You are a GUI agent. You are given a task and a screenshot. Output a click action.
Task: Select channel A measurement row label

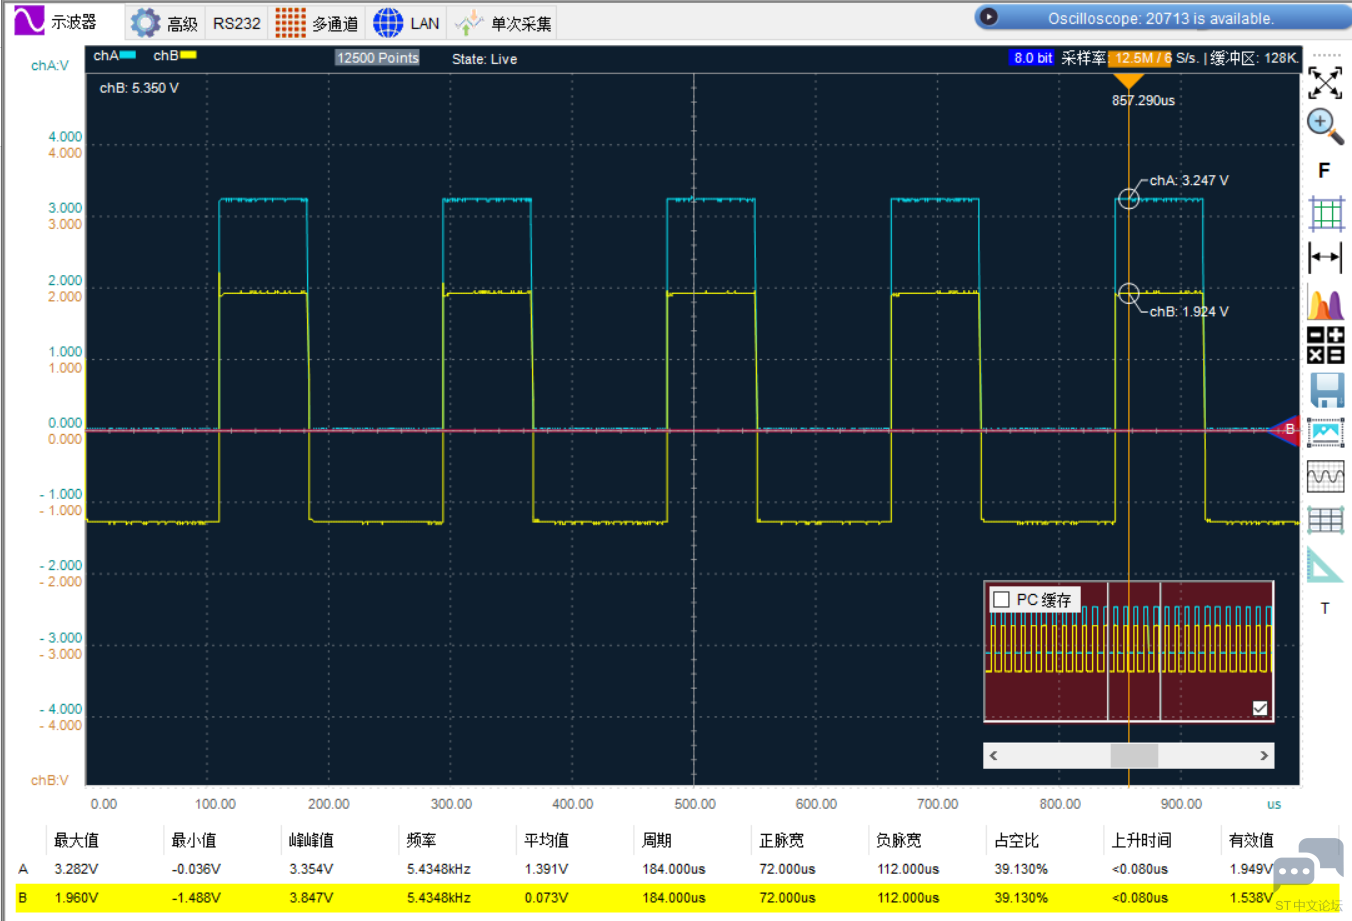click(x=23, y=869)
